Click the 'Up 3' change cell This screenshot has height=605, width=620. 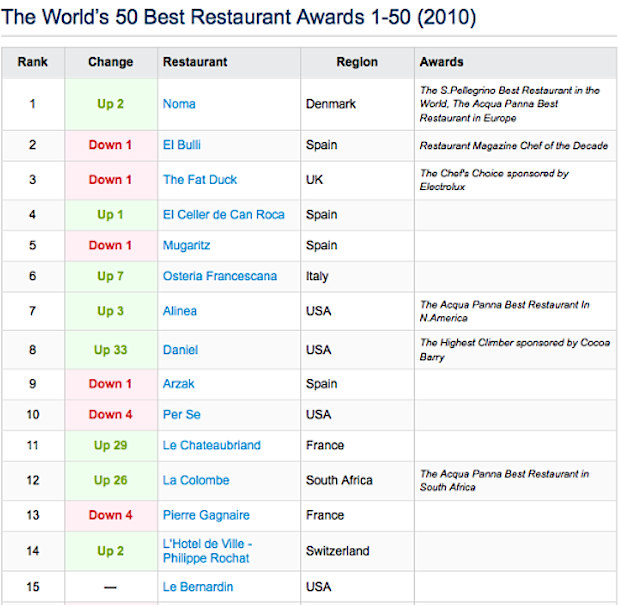point(111,311)
